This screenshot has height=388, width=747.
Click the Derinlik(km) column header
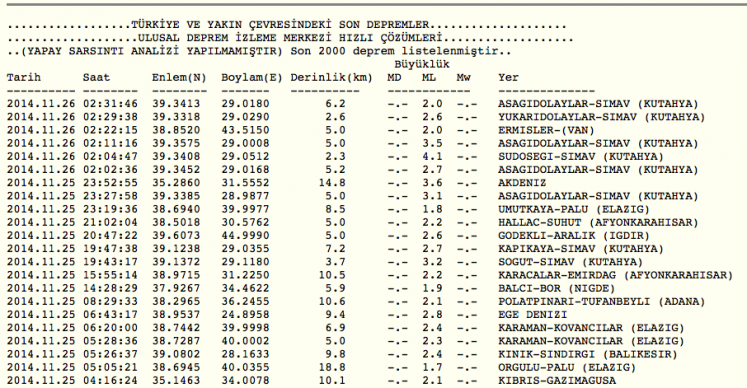coord(332,78)
